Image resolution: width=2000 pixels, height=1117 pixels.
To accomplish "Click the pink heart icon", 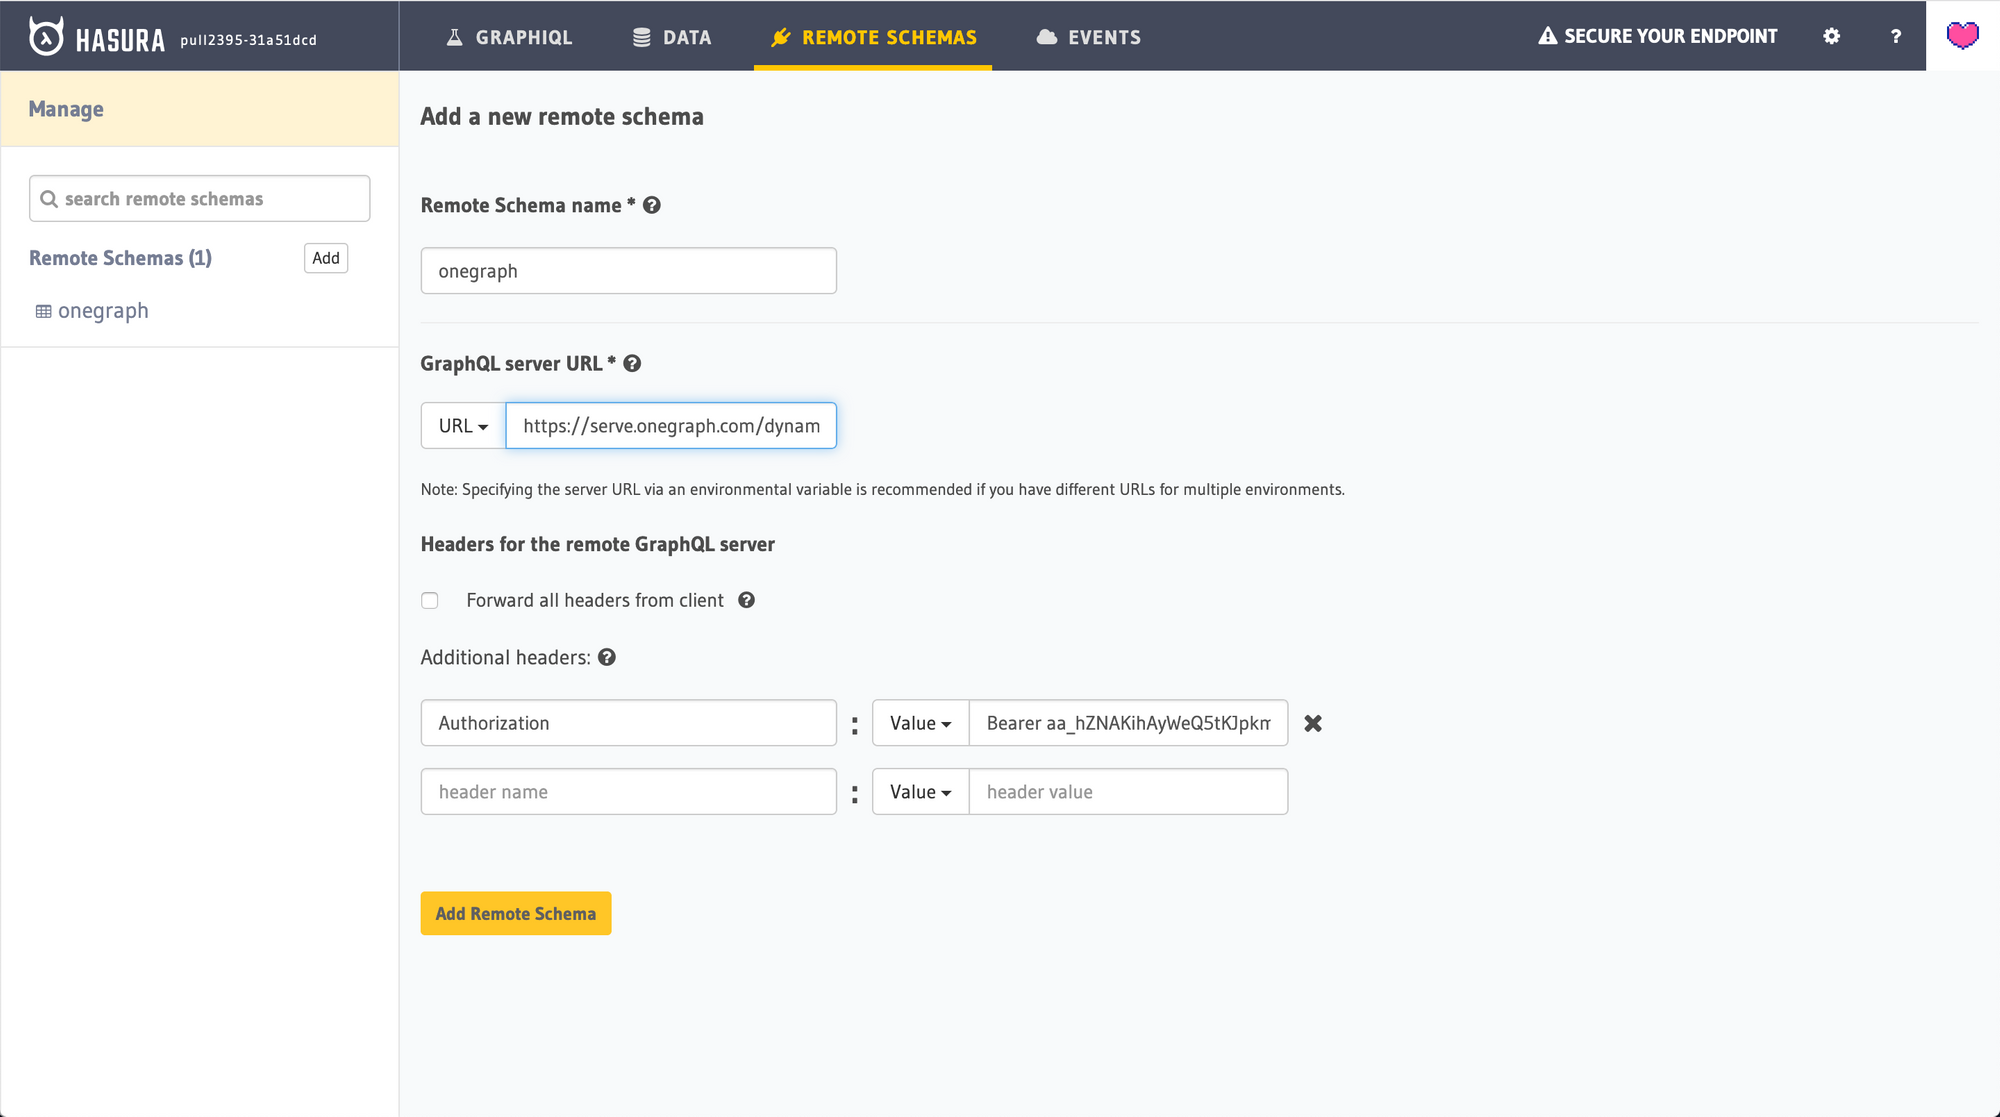I will click(1962, 36).
